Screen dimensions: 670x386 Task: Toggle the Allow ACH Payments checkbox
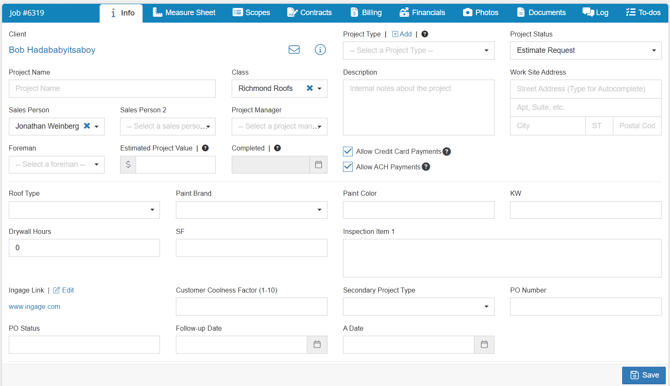tap(348, 167)
